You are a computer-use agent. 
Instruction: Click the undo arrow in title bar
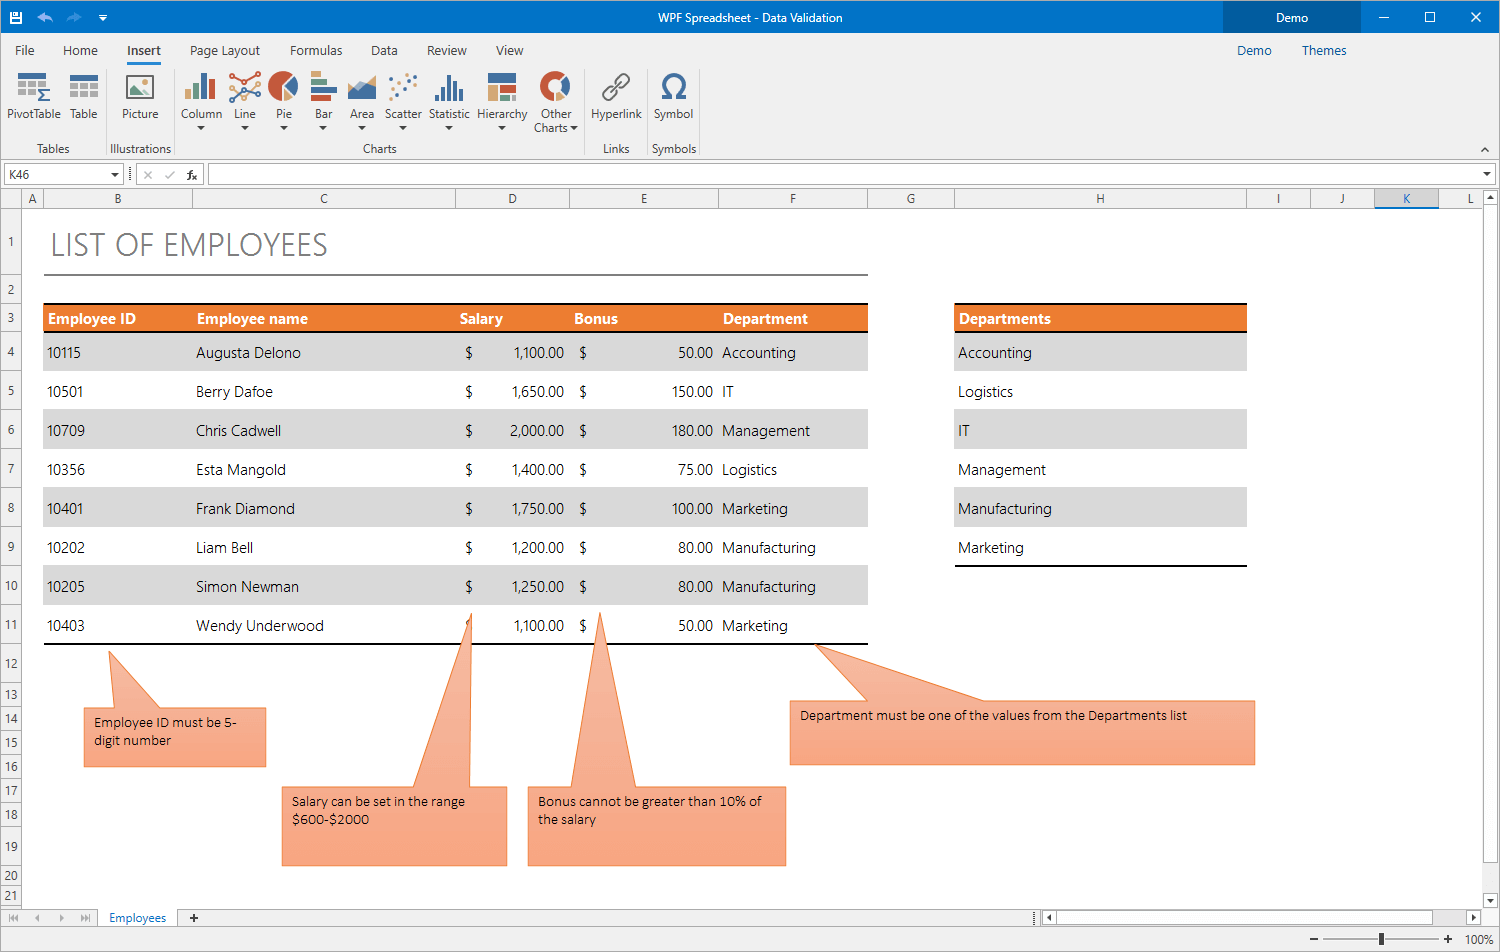45,17
